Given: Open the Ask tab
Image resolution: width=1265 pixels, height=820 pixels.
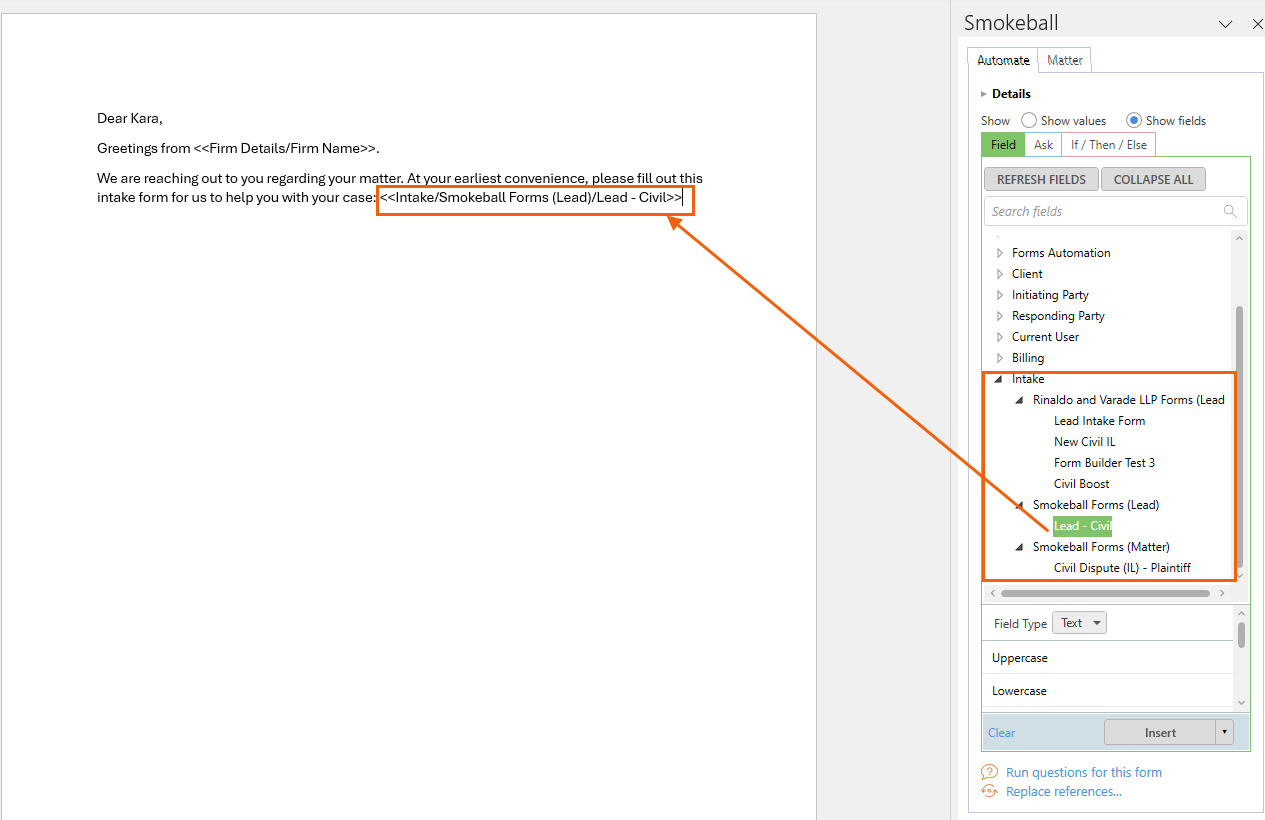Looking at the screenshot, I should point(1043,145).
